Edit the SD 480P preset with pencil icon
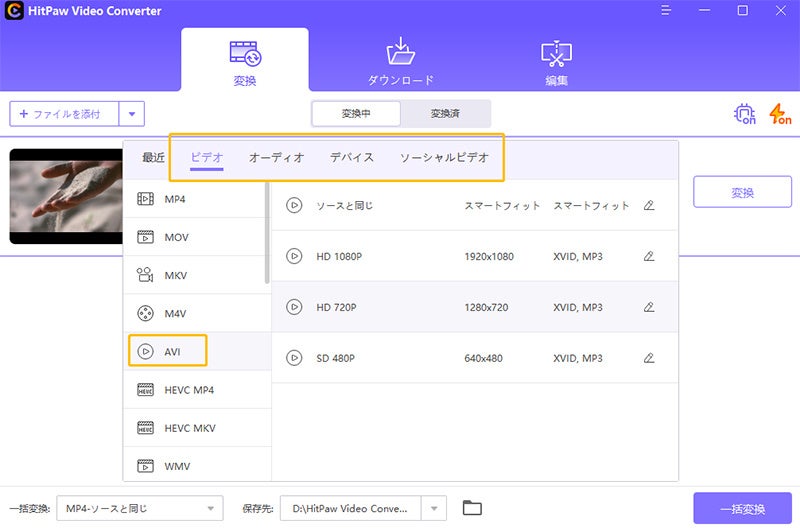This screenshot has width=800, height=528. coord(649,358)
